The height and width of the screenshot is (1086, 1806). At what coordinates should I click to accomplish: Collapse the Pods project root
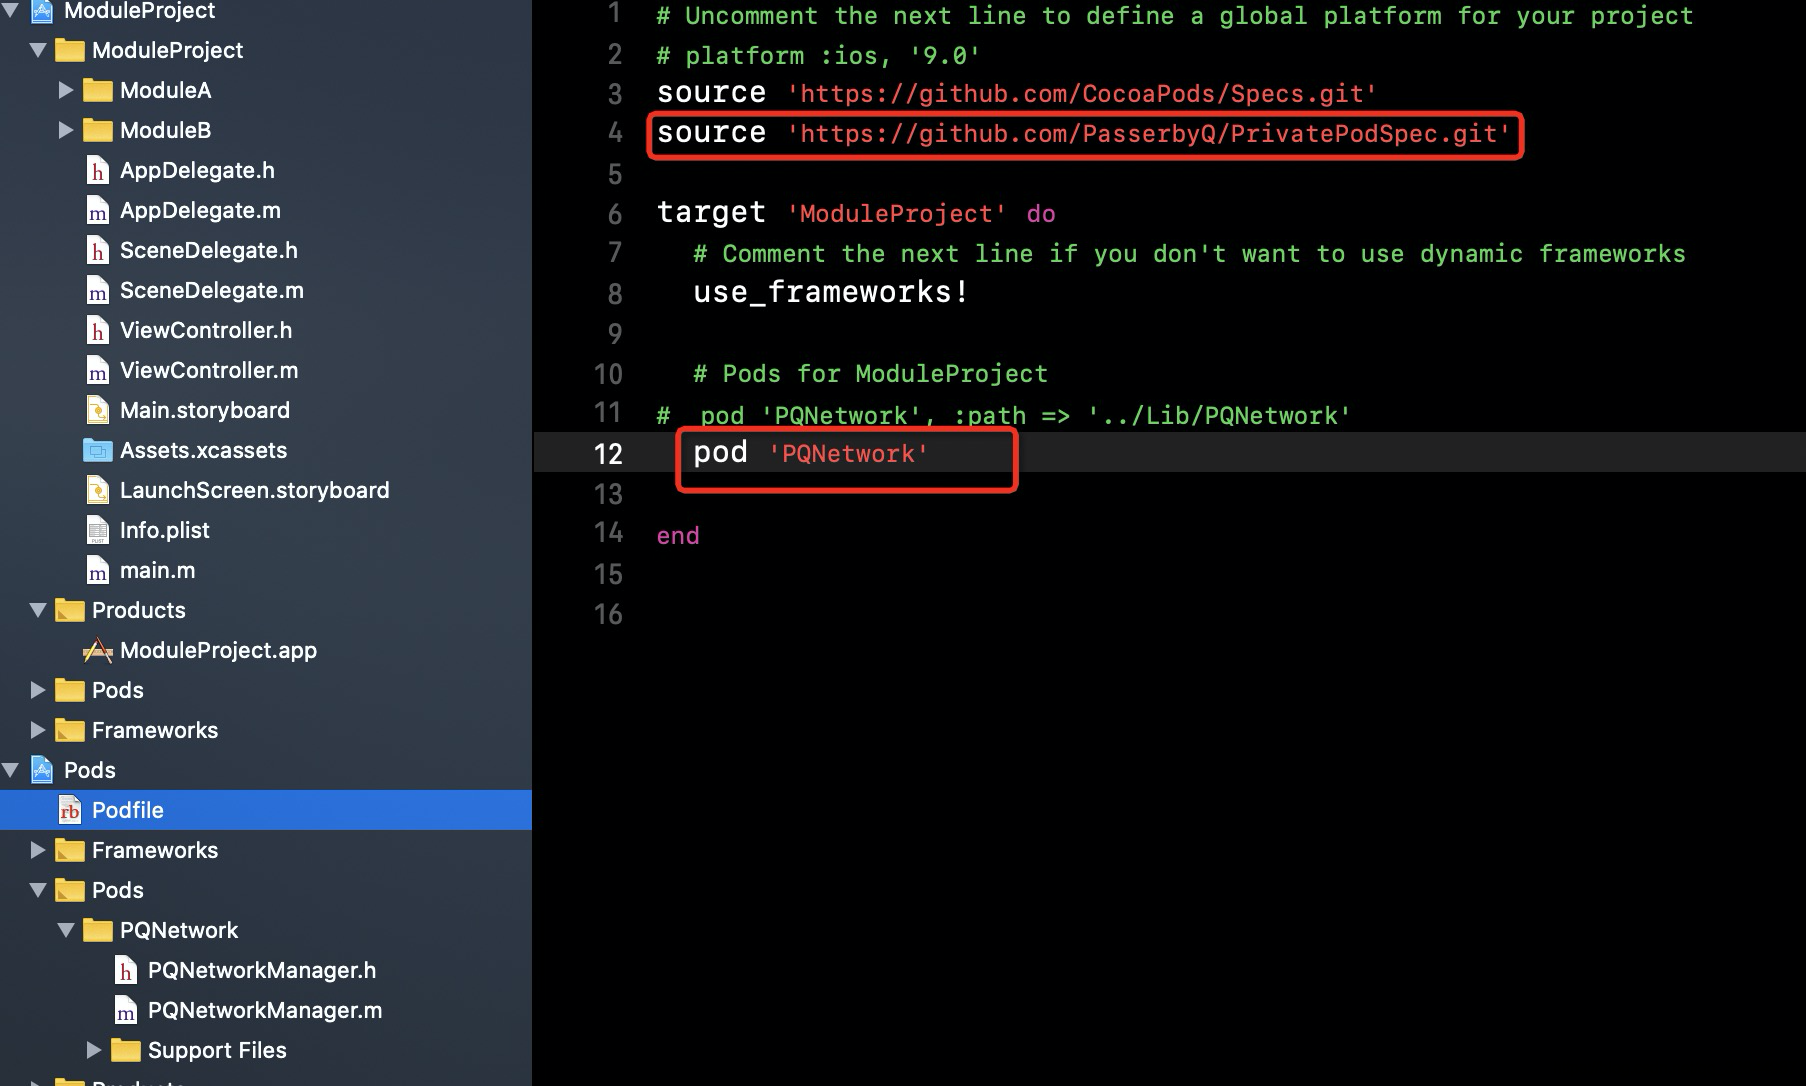(11, 770)
